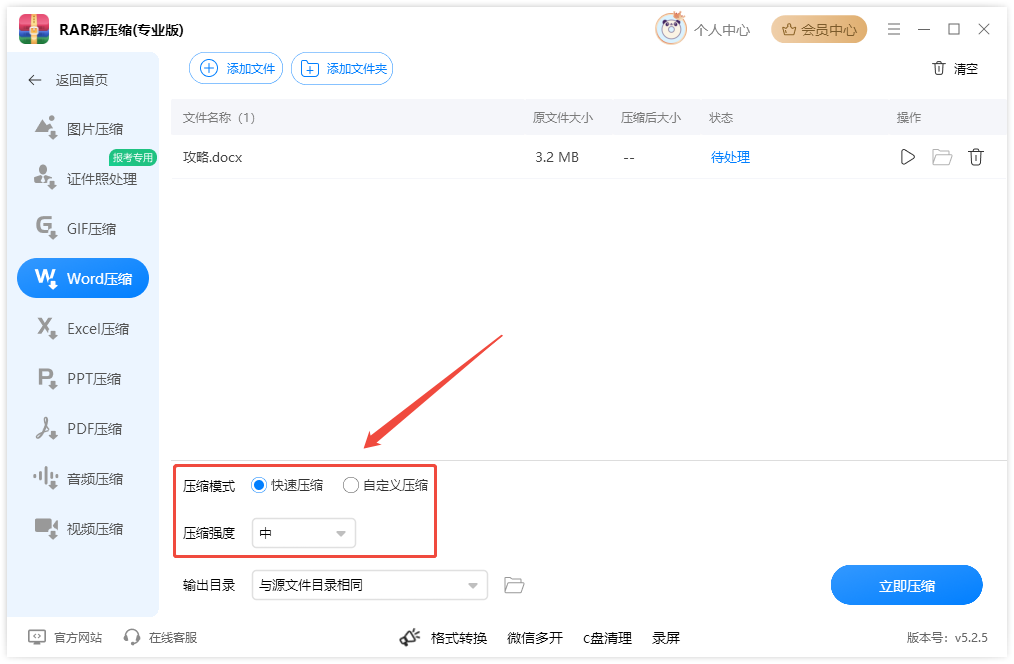Select 证件照处理 in the sidebar

coord(85,178)
